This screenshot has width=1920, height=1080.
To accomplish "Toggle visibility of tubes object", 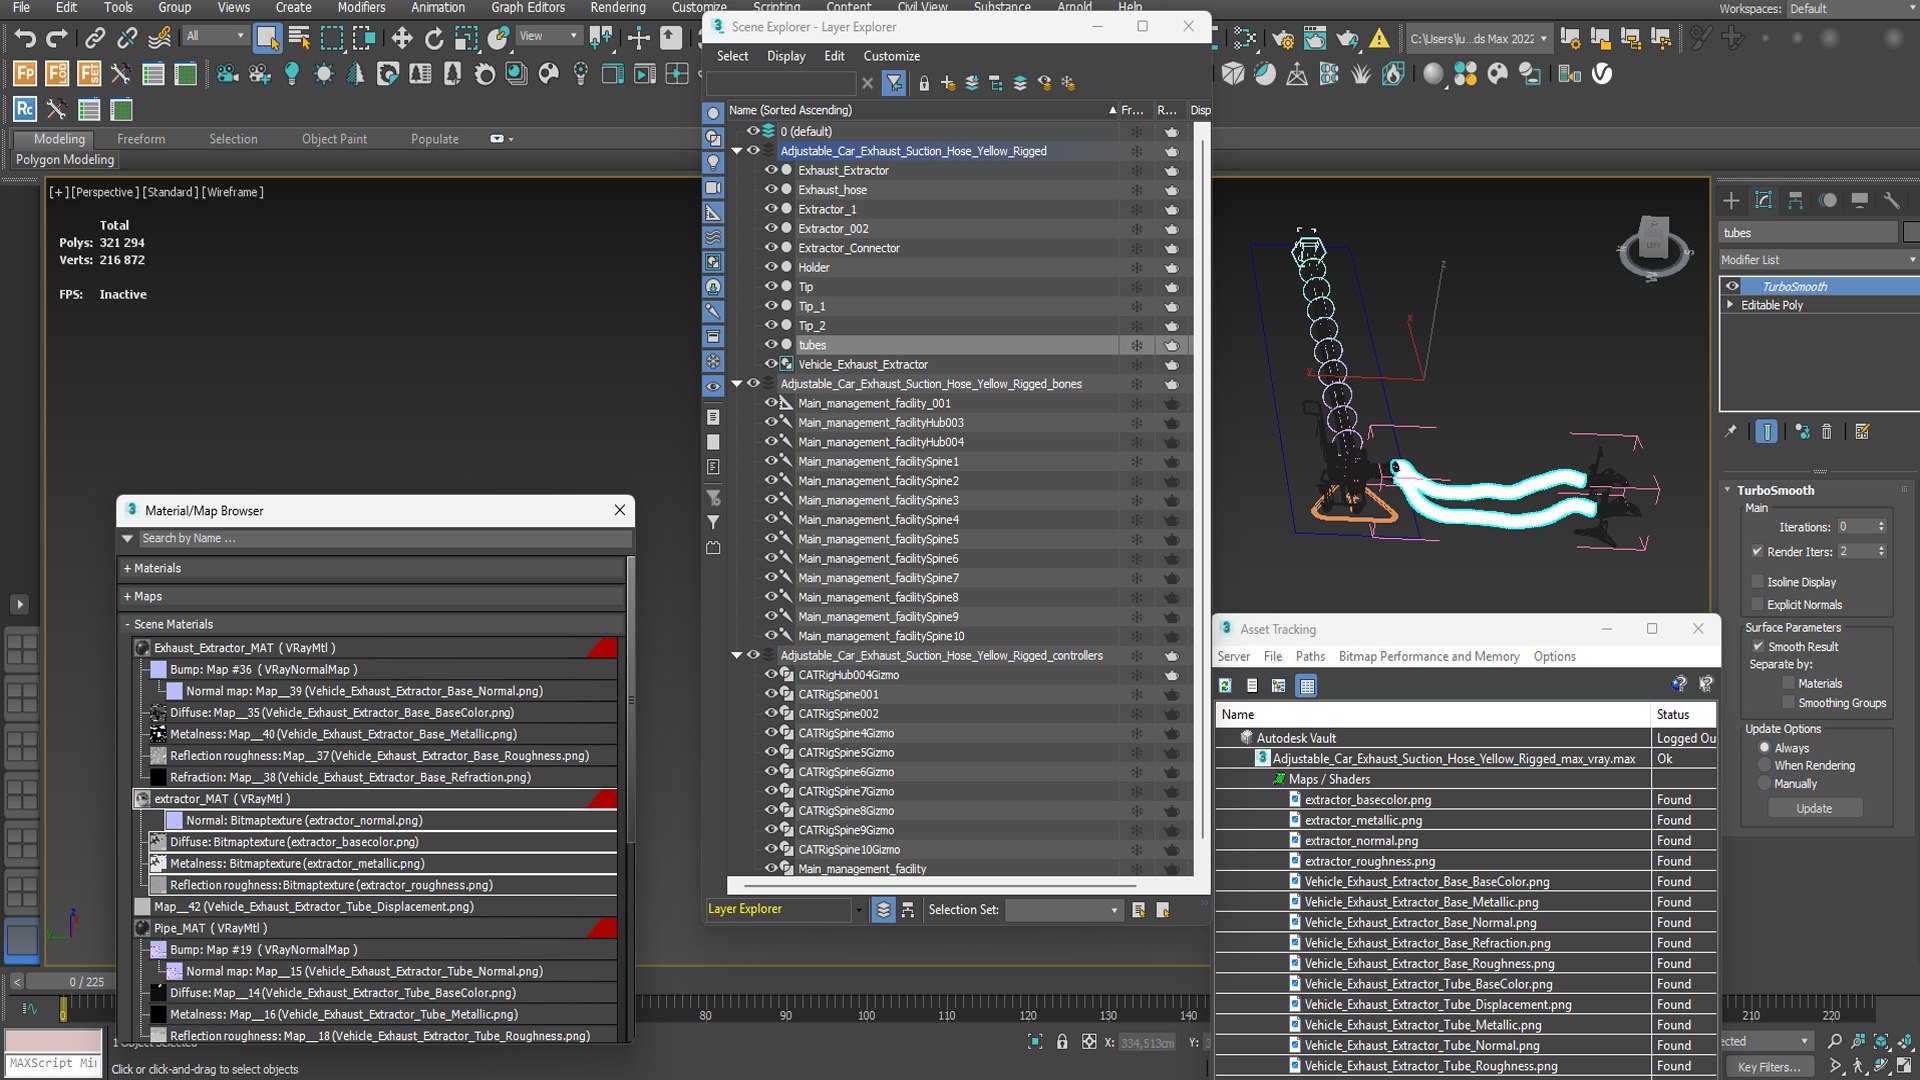I will (x=771, y=345).
